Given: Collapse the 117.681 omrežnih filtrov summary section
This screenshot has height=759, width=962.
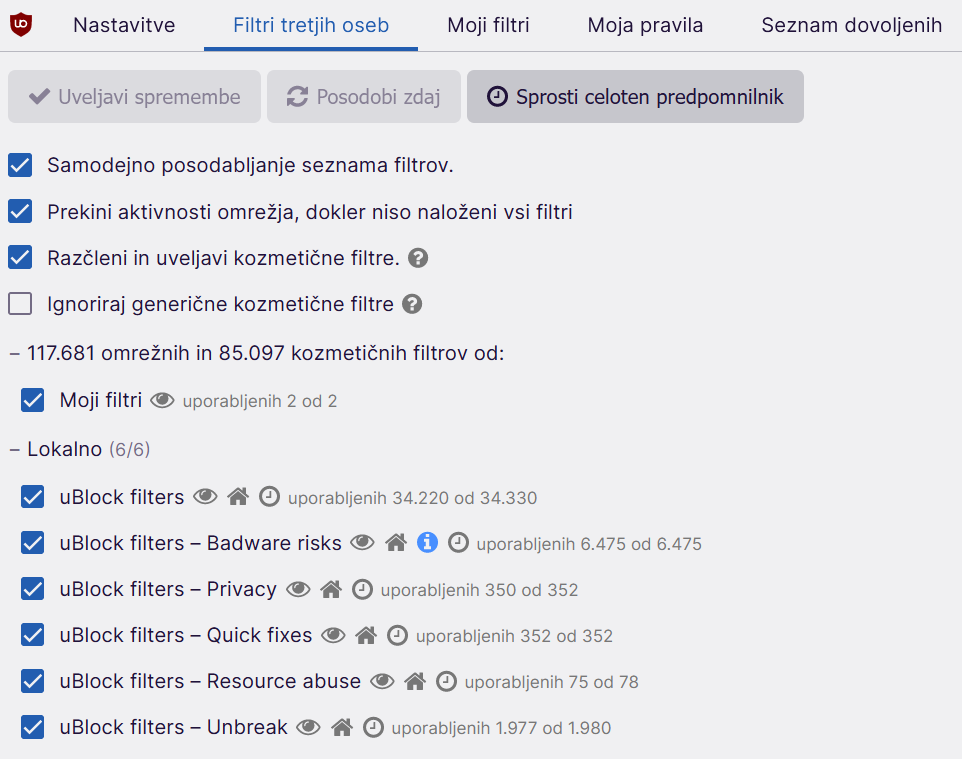Looking at the screenshot, I should coord(15,353).
